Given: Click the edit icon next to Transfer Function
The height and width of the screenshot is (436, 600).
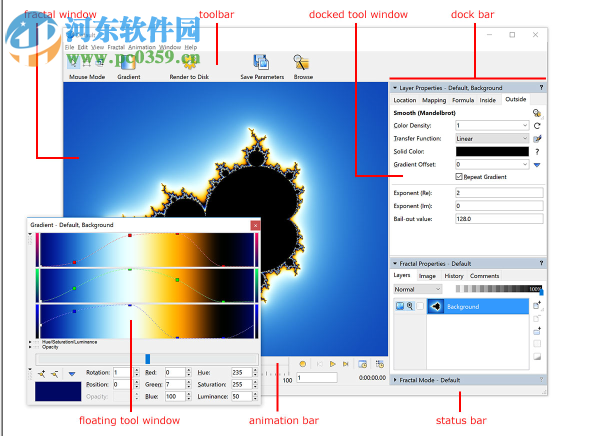Looking at the screenshot, I should 537,139.
